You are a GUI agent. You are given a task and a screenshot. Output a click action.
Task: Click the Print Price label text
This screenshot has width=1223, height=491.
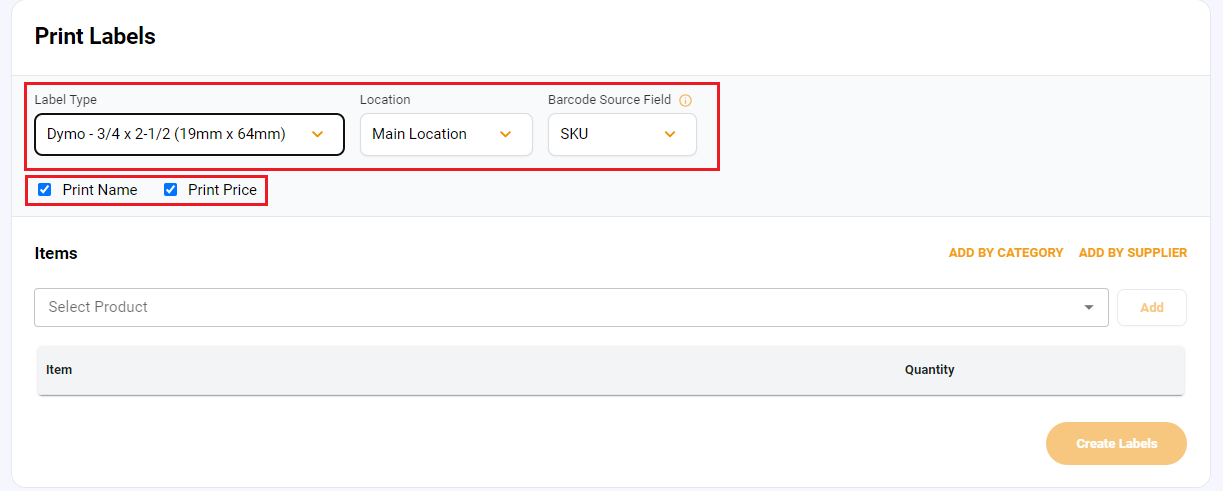click(x=222, y=190)
